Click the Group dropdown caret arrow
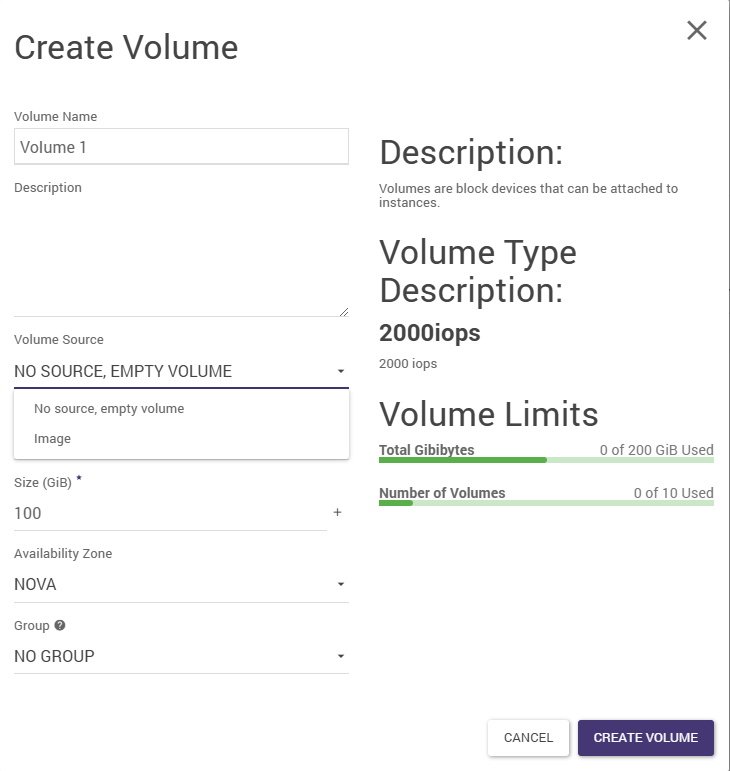 coord(340,657)
